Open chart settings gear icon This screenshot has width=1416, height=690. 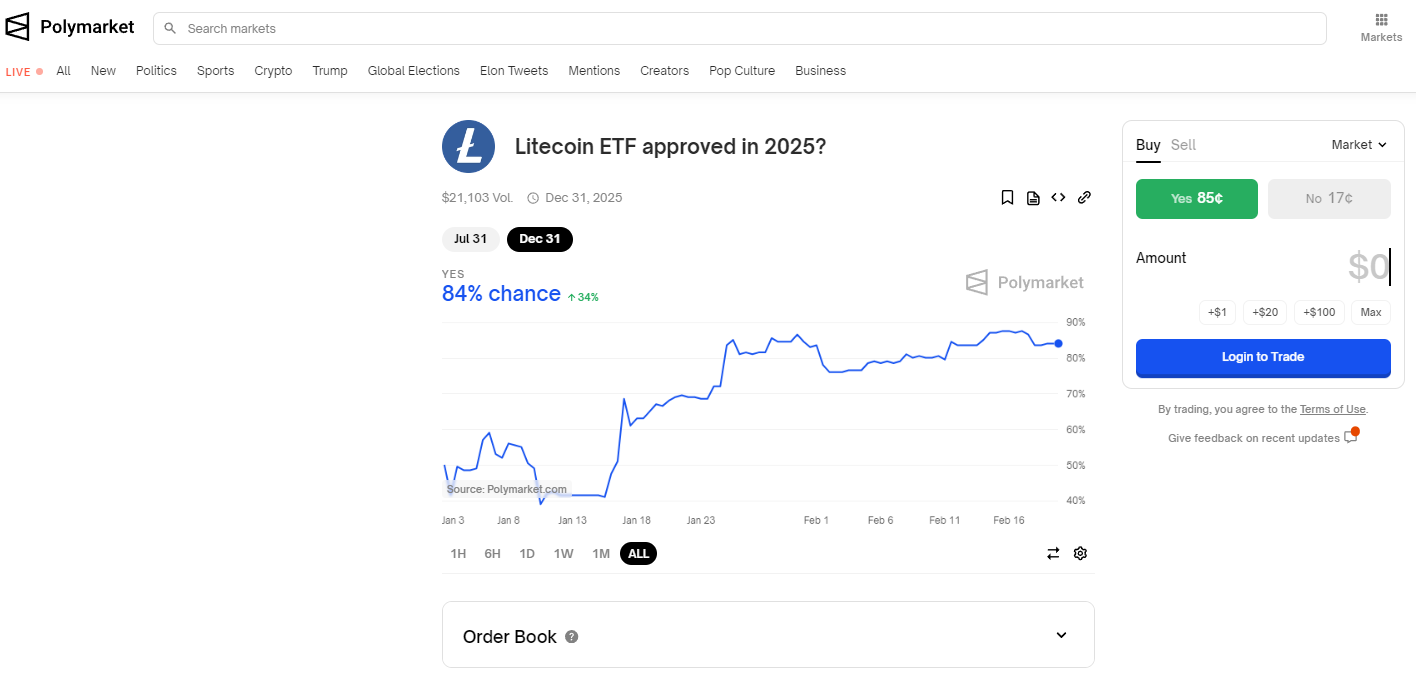tap(1080, 554)
